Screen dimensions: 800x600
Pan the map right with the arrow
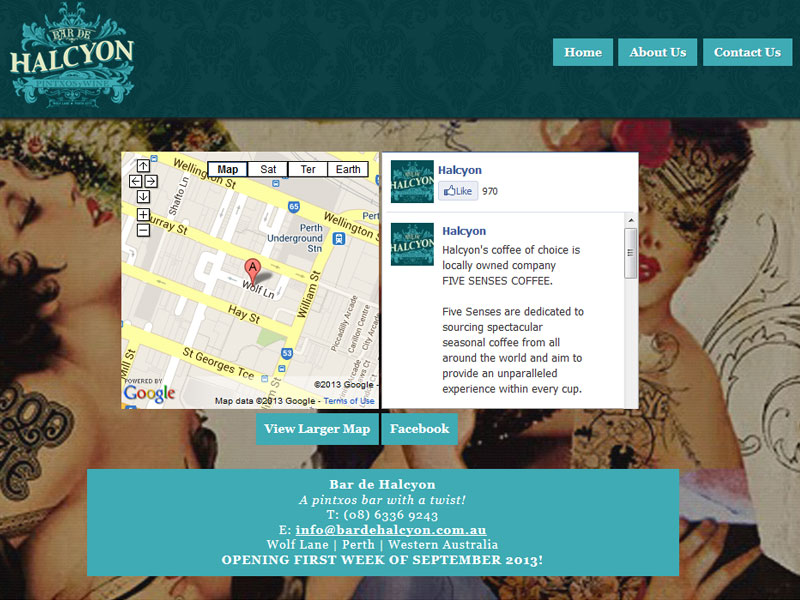tap(150, 181)
